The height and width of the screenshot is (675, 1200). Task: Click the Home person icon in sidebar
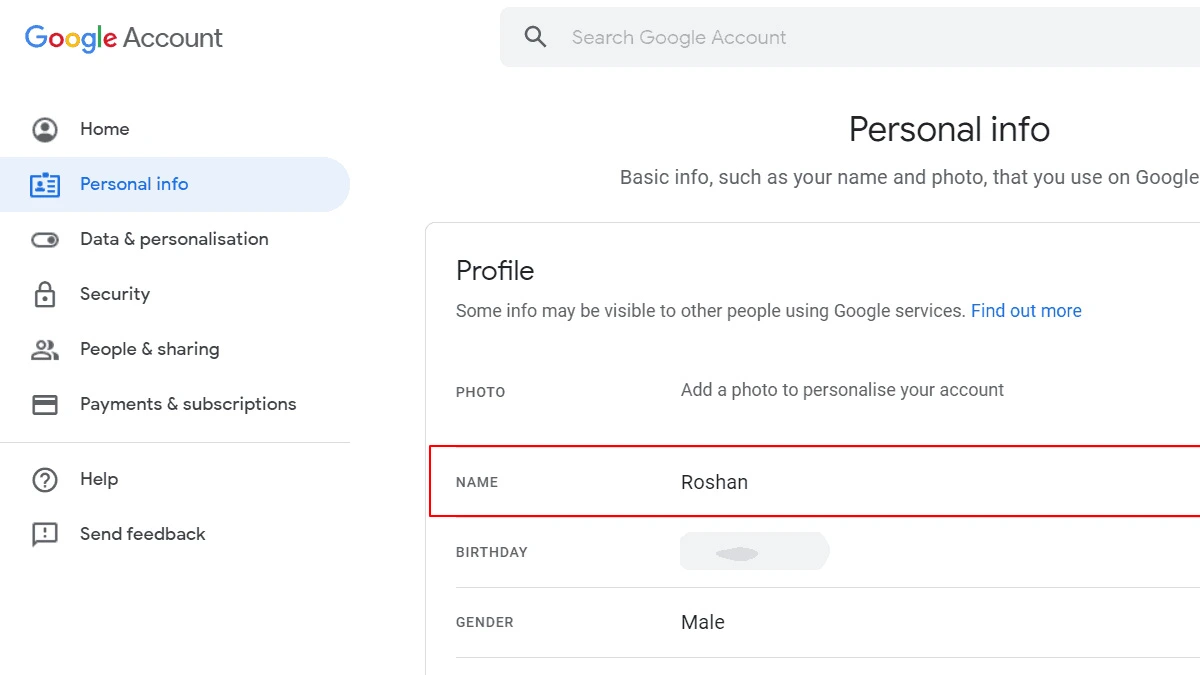click(x=45, y=129)
